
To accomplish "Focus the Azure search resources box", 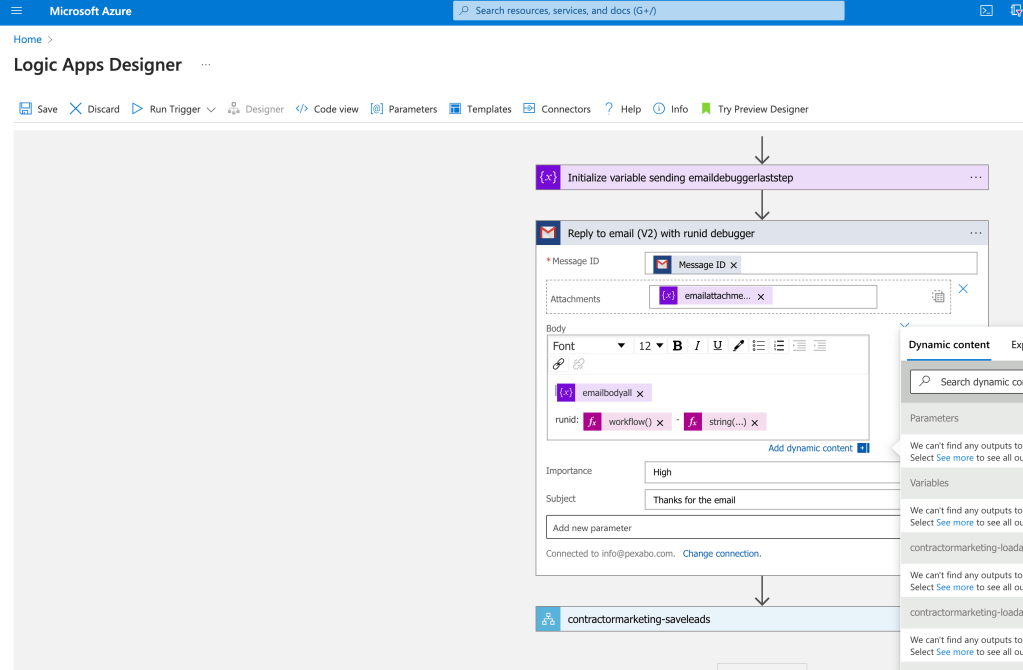I will pos(649,10).
